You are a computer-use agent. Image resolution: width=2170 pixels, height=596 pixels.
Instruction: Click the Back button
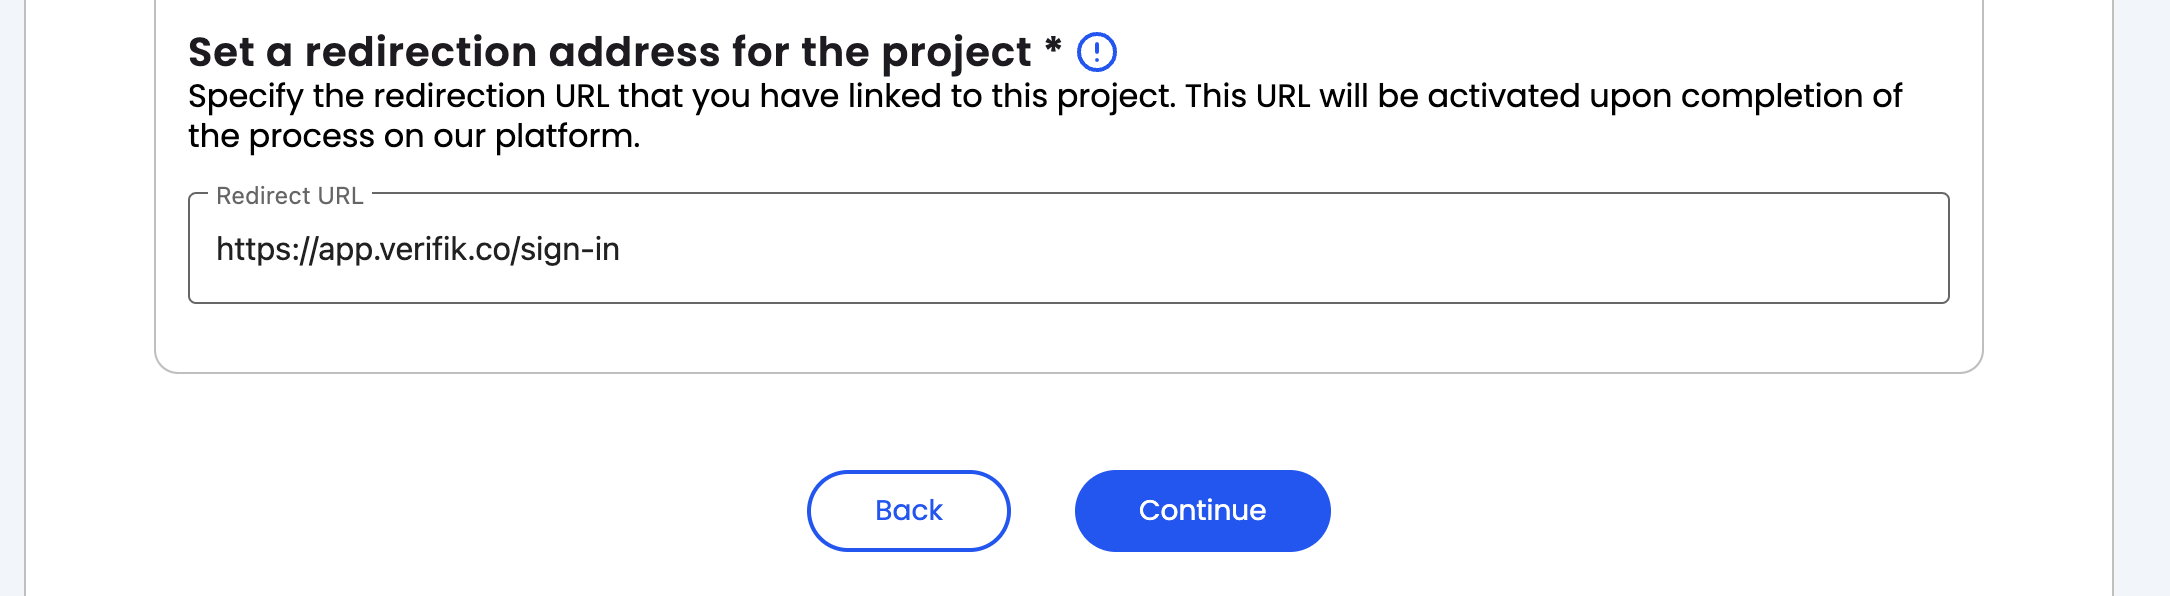coord(908,510)
